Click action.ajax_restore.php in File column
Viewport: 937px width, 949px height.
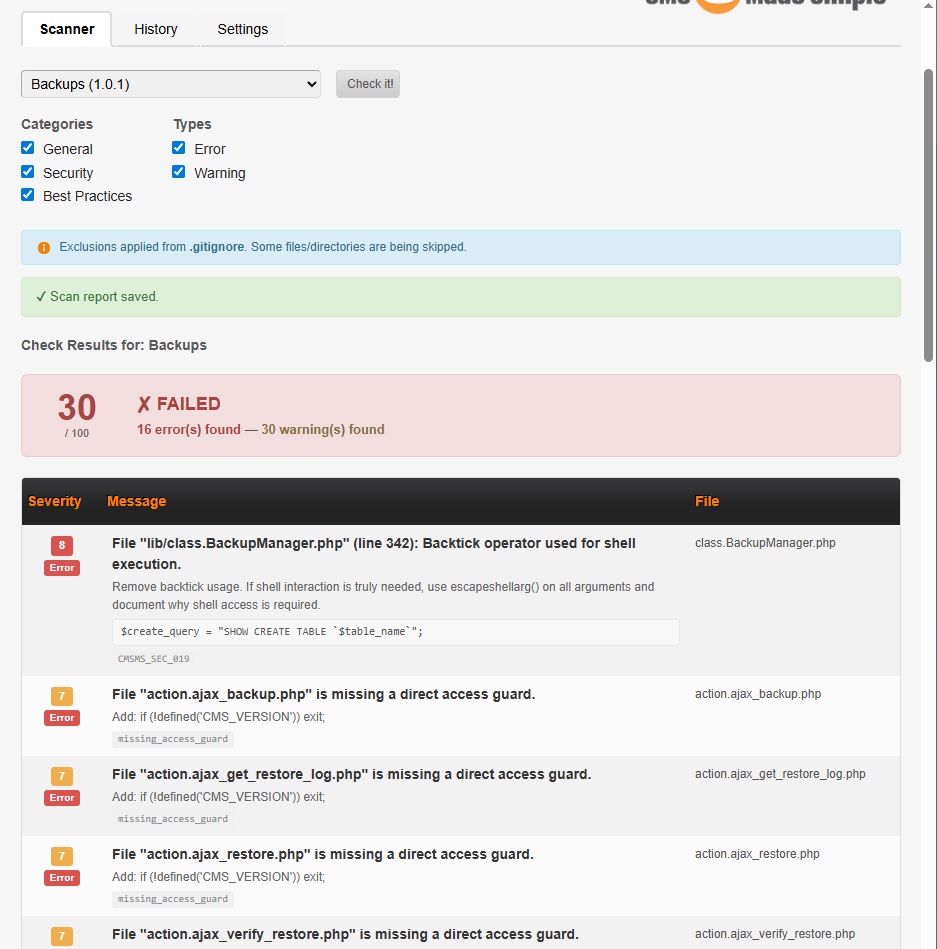(x=757, y=854)
